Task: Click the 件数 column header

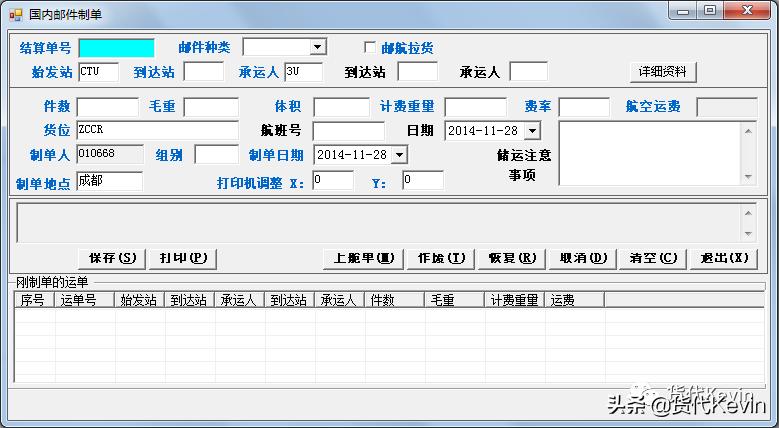Action: coord(394,300)
